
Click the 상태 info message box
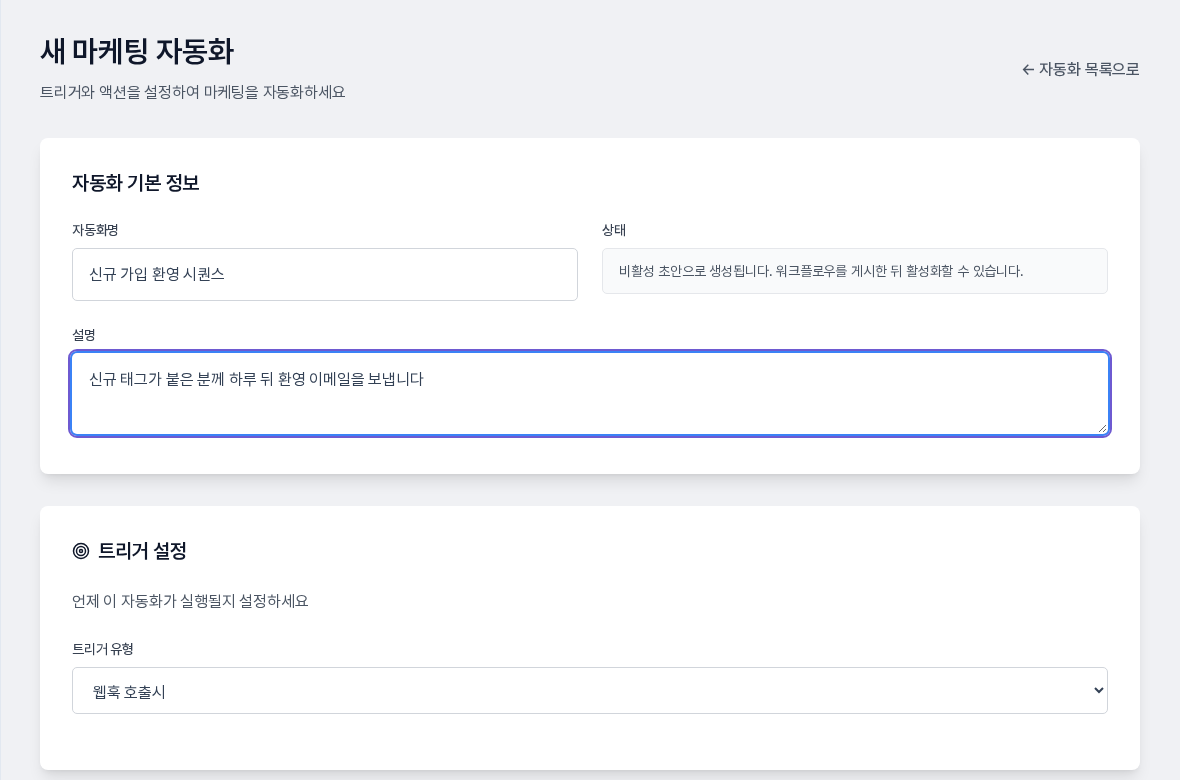855,271
